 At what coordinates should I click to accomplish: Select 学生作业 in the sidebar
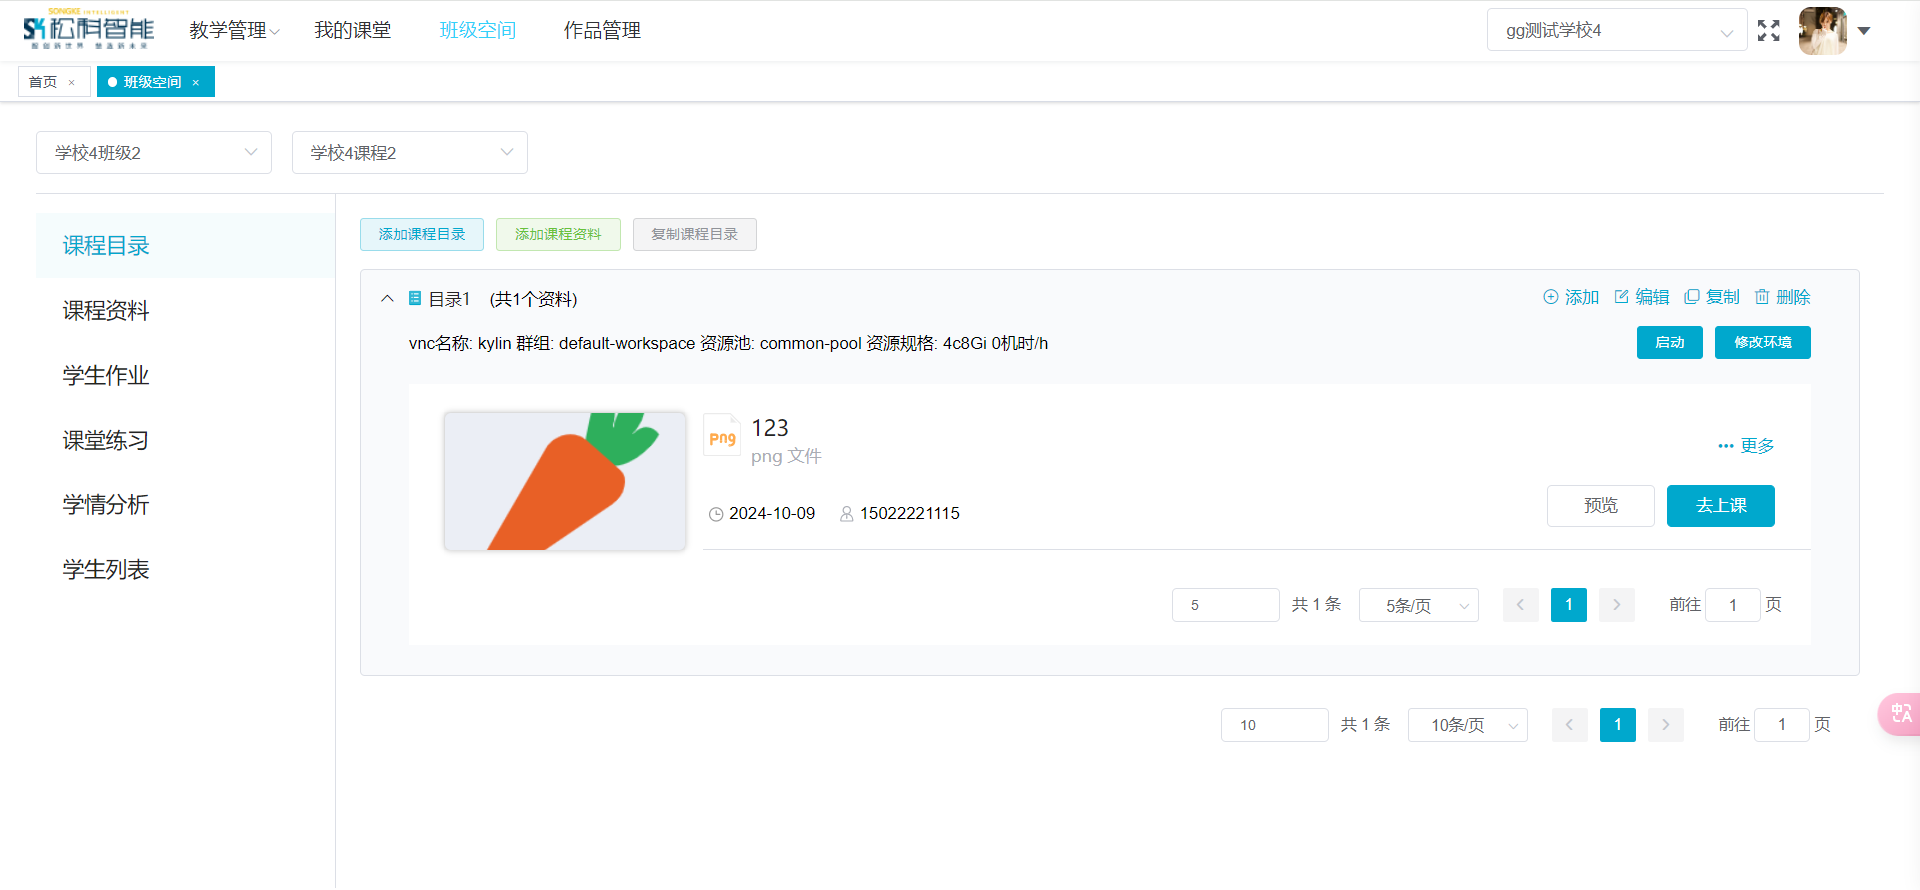[x=106, y=376]
